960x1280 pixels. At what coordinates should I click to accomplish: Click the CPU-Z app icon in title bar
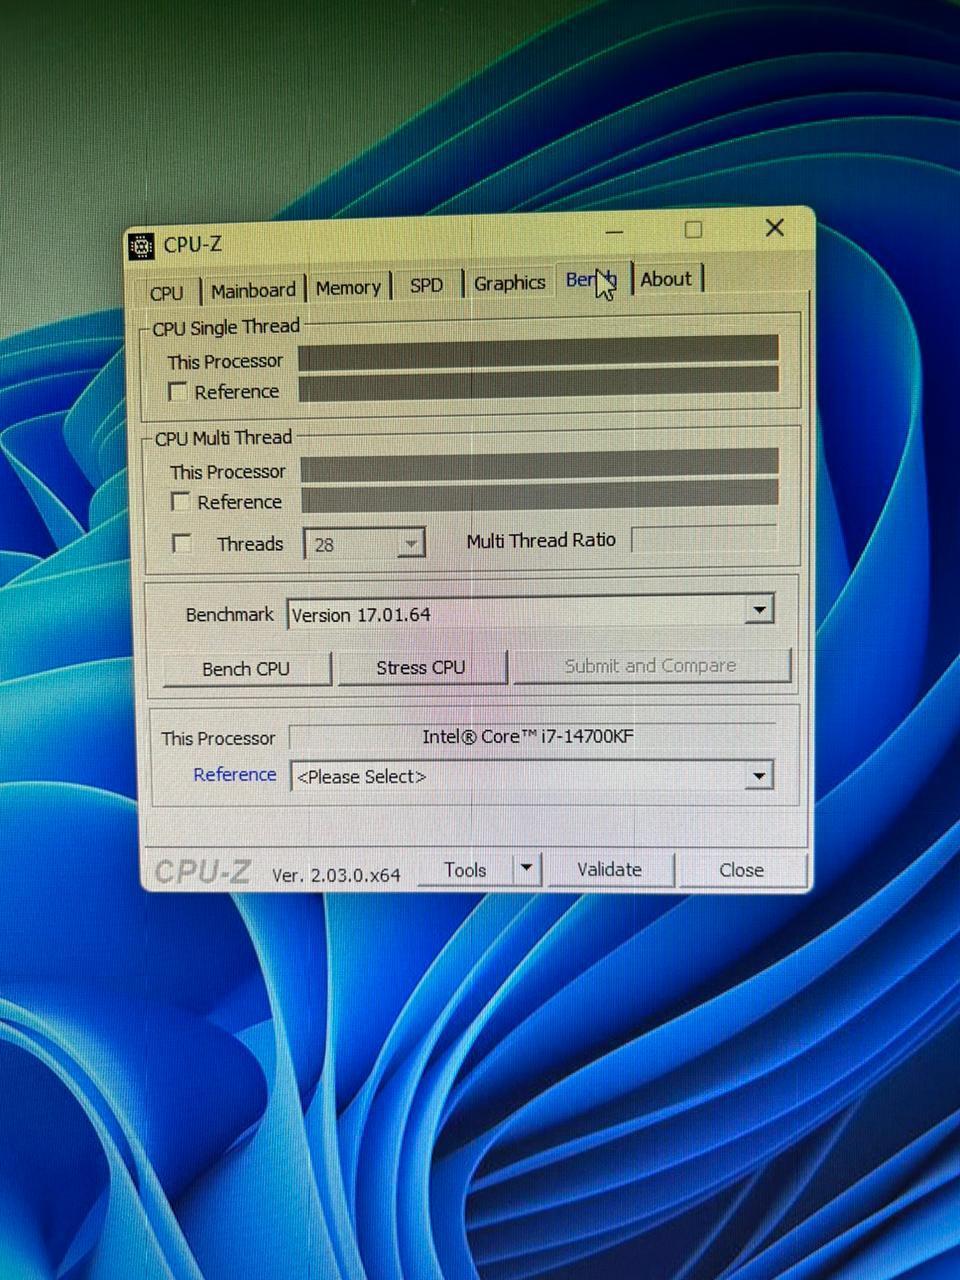(142, 245)
